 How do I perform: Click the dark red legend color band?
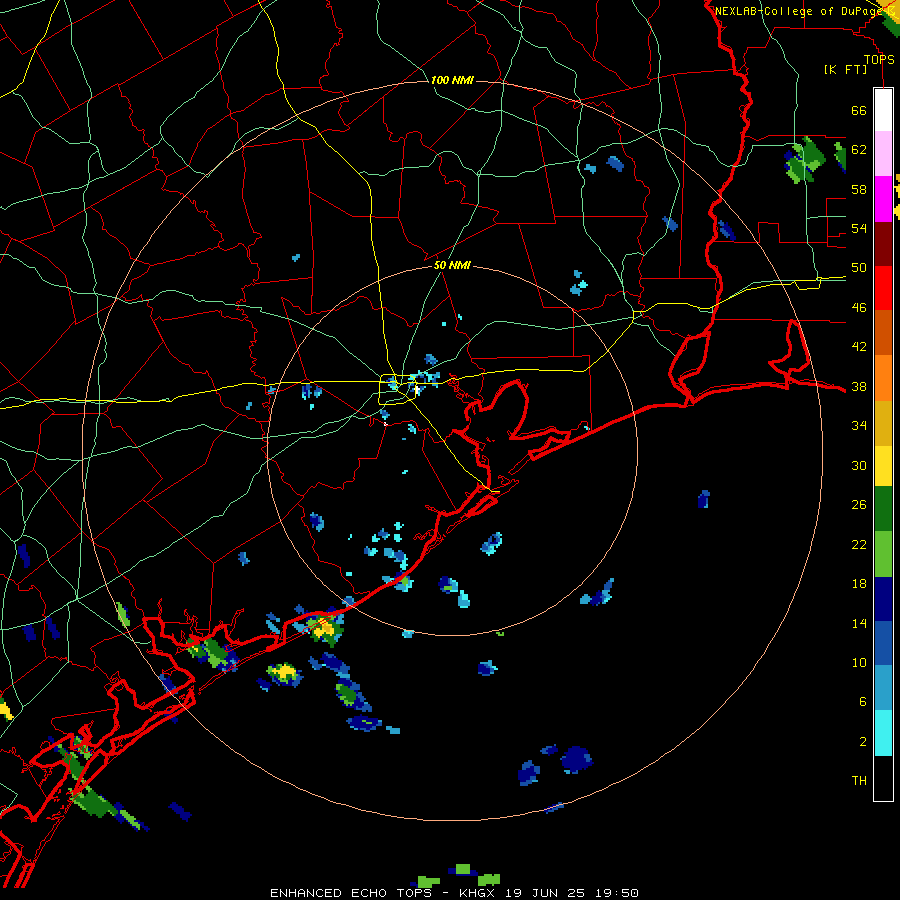pos(883,243)
